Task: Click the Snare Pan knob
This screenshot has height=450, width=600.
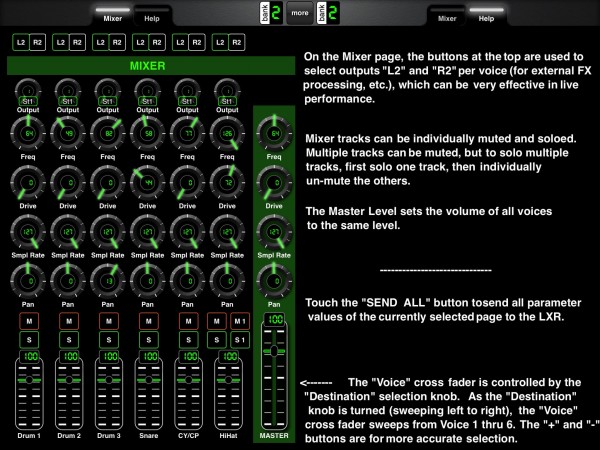Action: coord(147,281)
